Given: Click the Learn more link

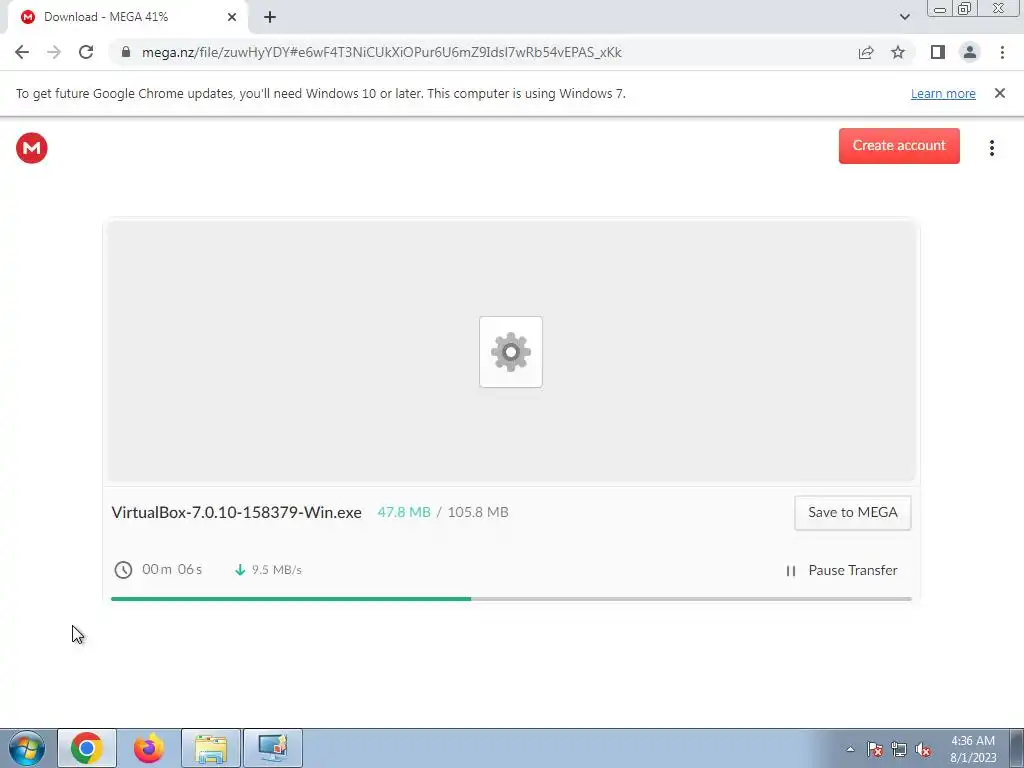Looking at the screenshot, I should click(x=943, y=93).
